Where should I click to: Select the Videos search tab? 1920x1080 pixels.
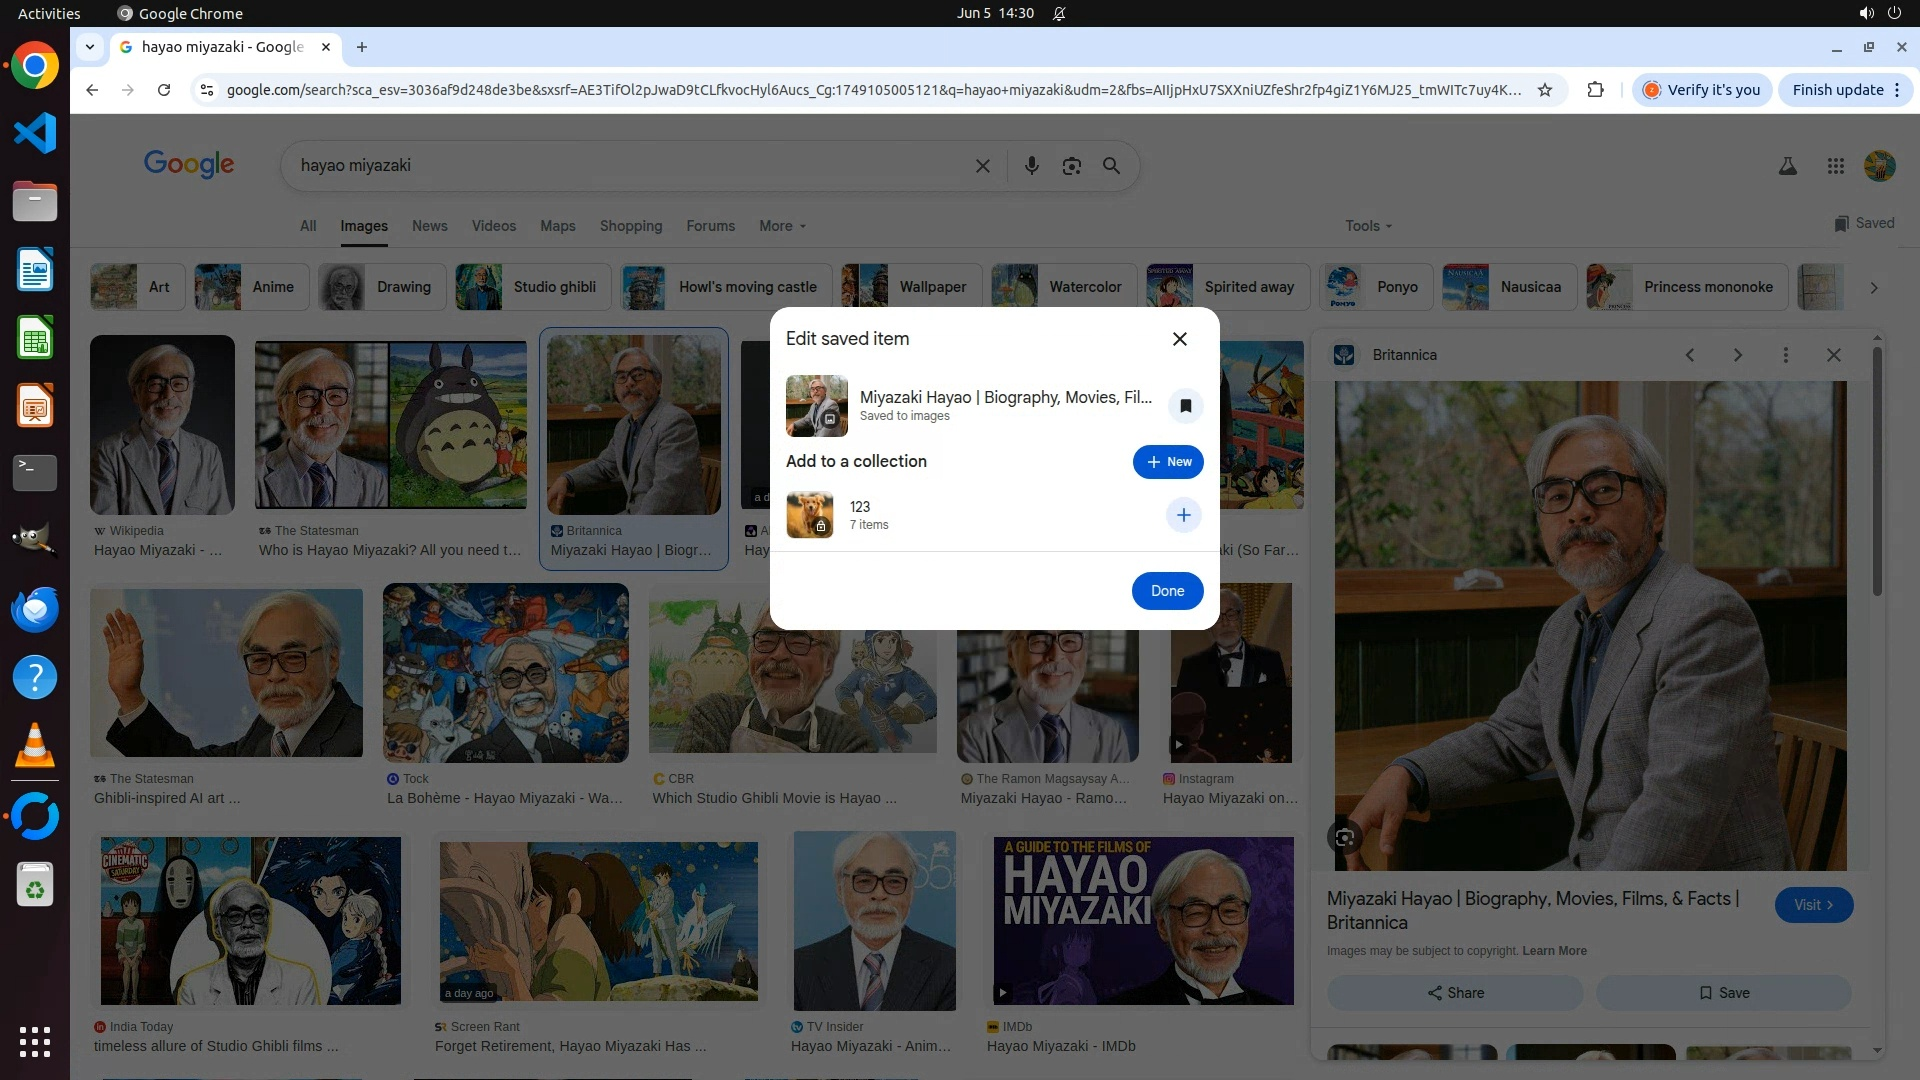click(493, 226)
